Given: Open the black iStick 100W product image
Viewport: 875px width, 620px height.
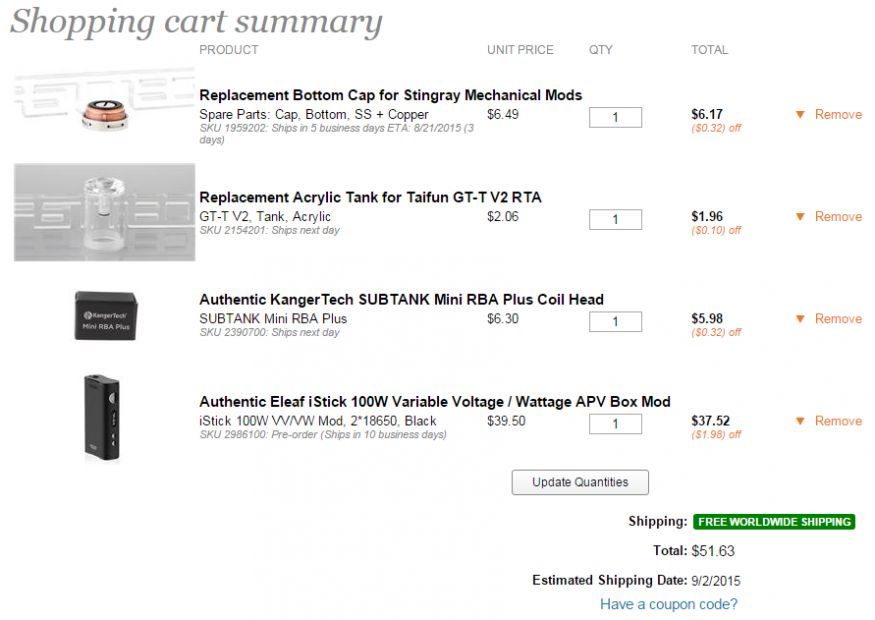Looking at the screenshot, I should 104,417.
